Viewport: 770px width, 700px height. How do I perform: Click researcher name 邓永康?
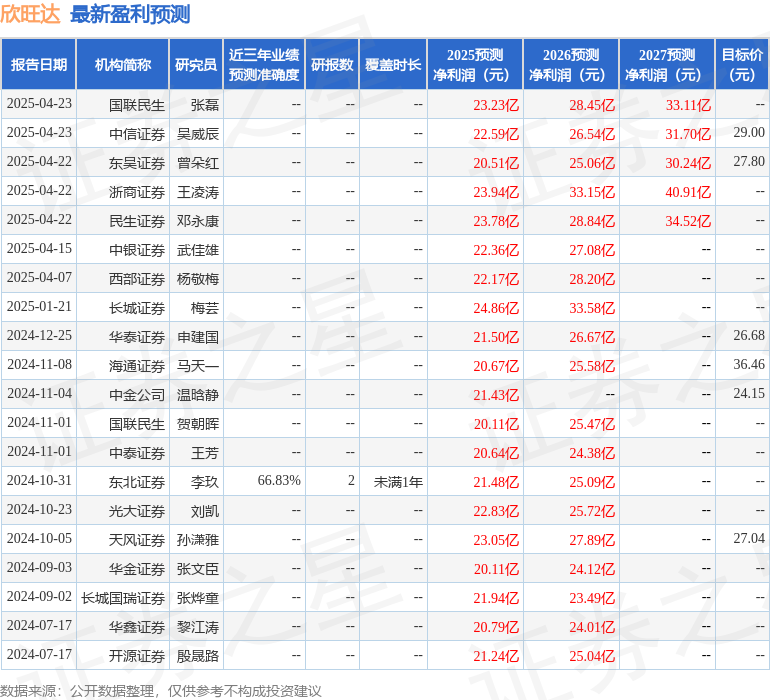(x=198, y=221)
